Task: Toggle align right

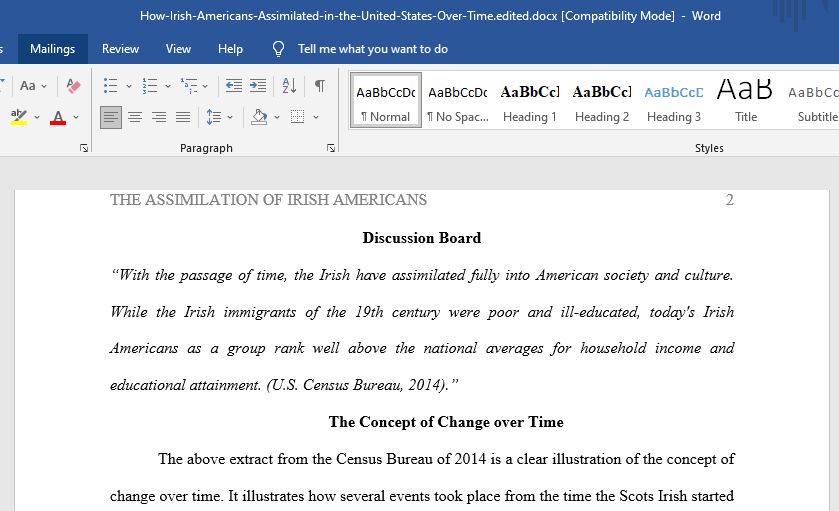Action: click(x=159, y=117)
